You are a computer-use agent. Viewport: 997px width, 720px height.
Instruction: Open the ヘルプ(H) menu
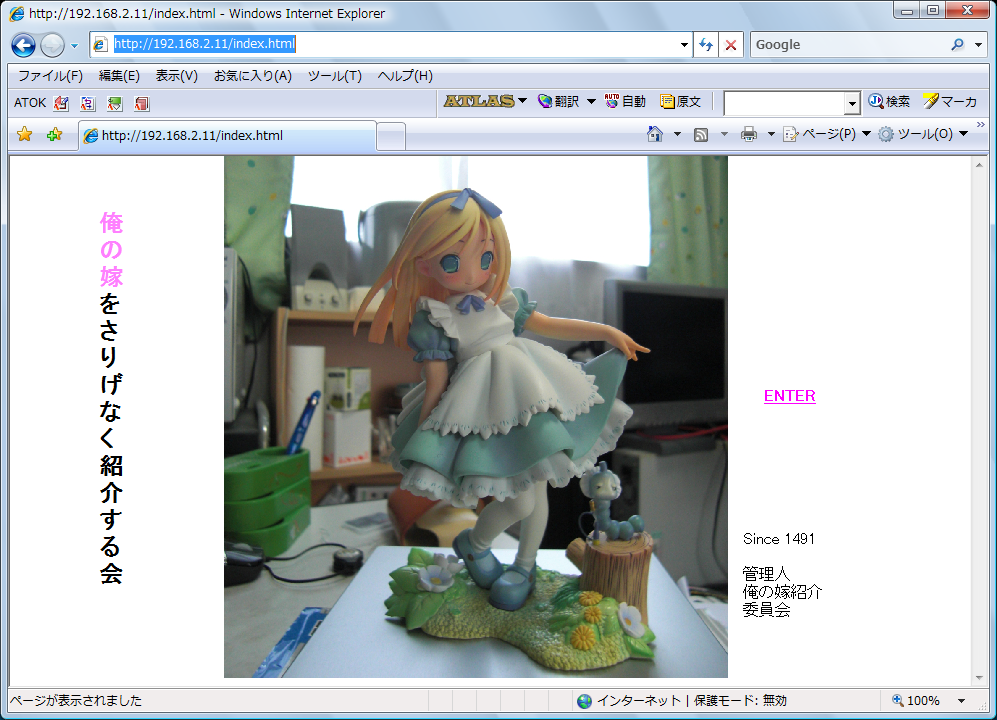[x=405, y=76]
